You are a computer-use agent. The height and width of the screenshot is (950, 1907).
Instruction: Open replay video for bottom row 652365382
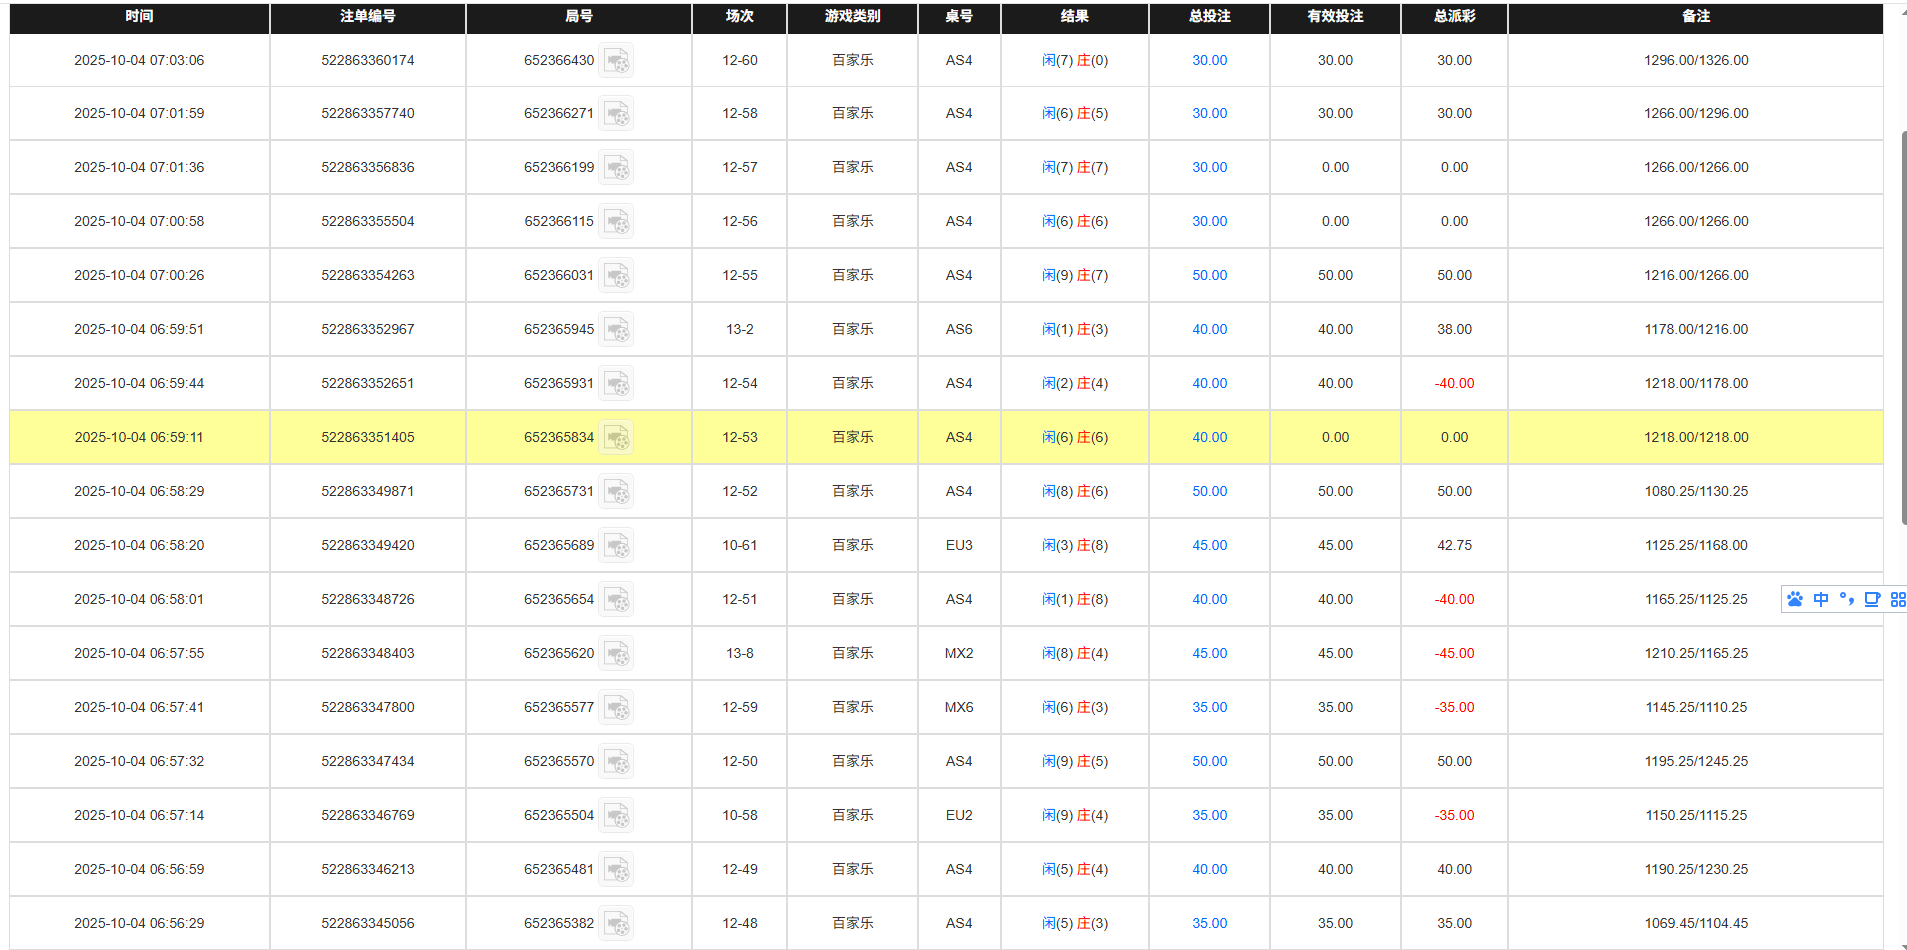[x=617, y=923]
